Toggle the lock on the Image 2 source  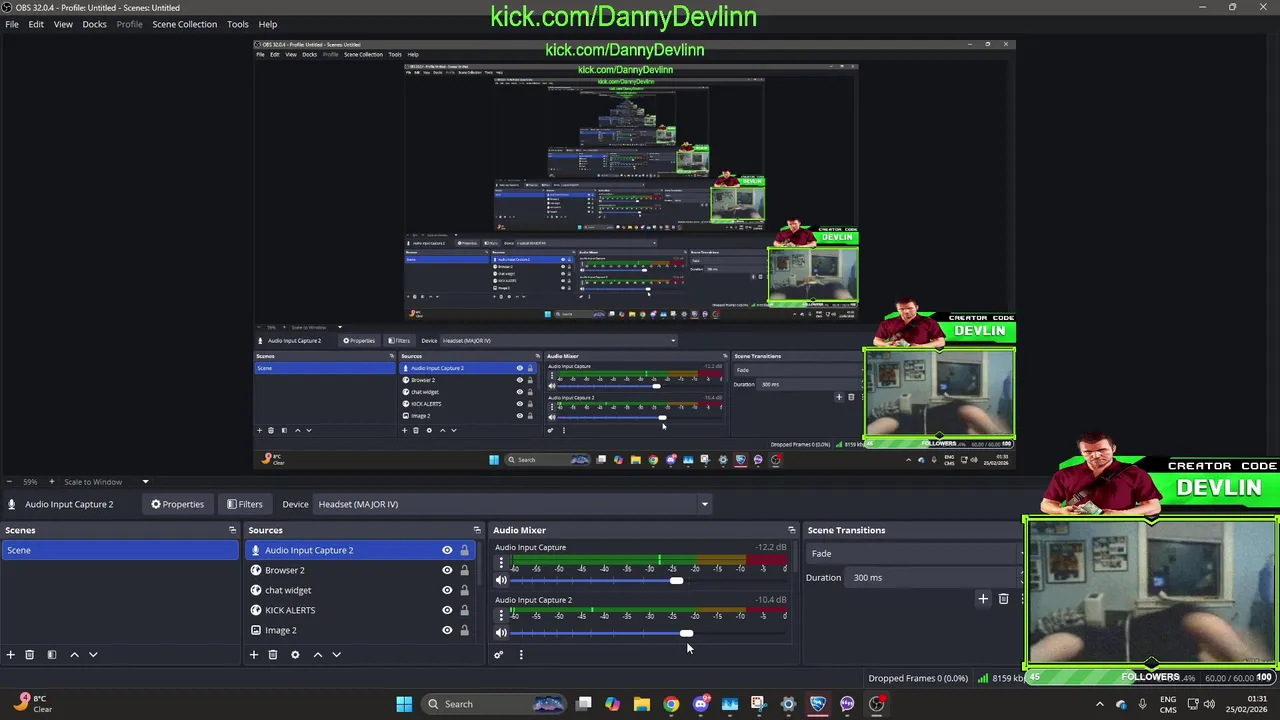pyautogui.click(x=464, y=630)
